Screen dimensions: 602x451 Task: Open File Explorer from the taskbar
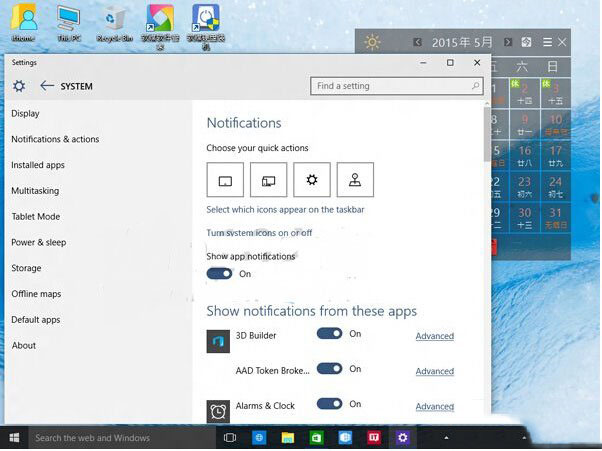(x=288, y=438)
